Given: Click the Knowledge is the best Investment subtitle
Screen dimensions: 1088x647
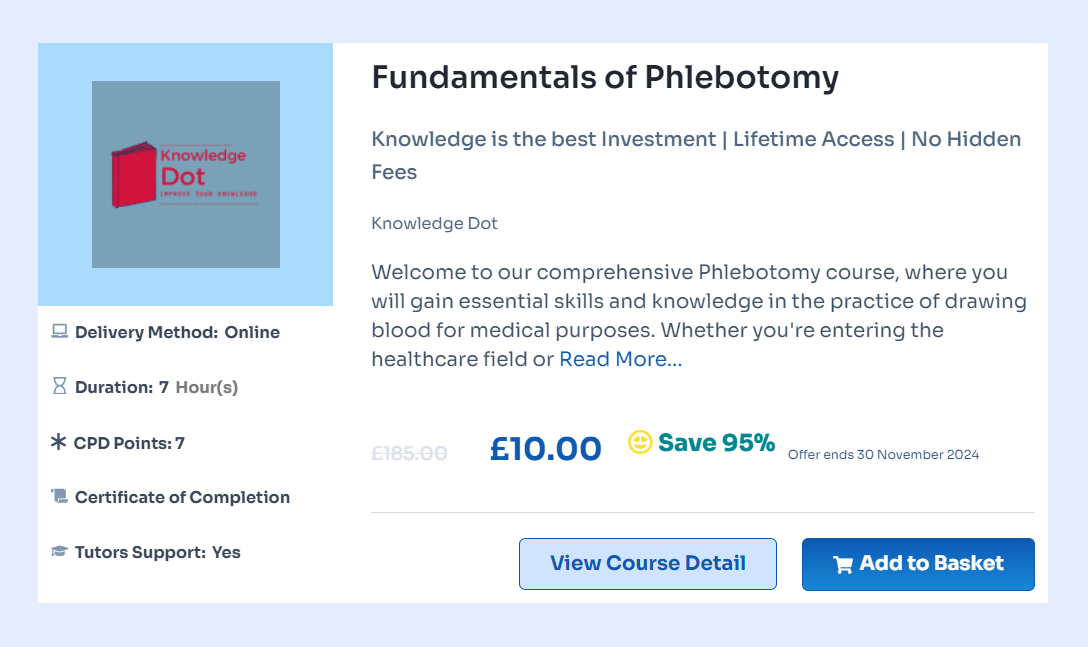Looking at the screenshot, I should [696, 139].
